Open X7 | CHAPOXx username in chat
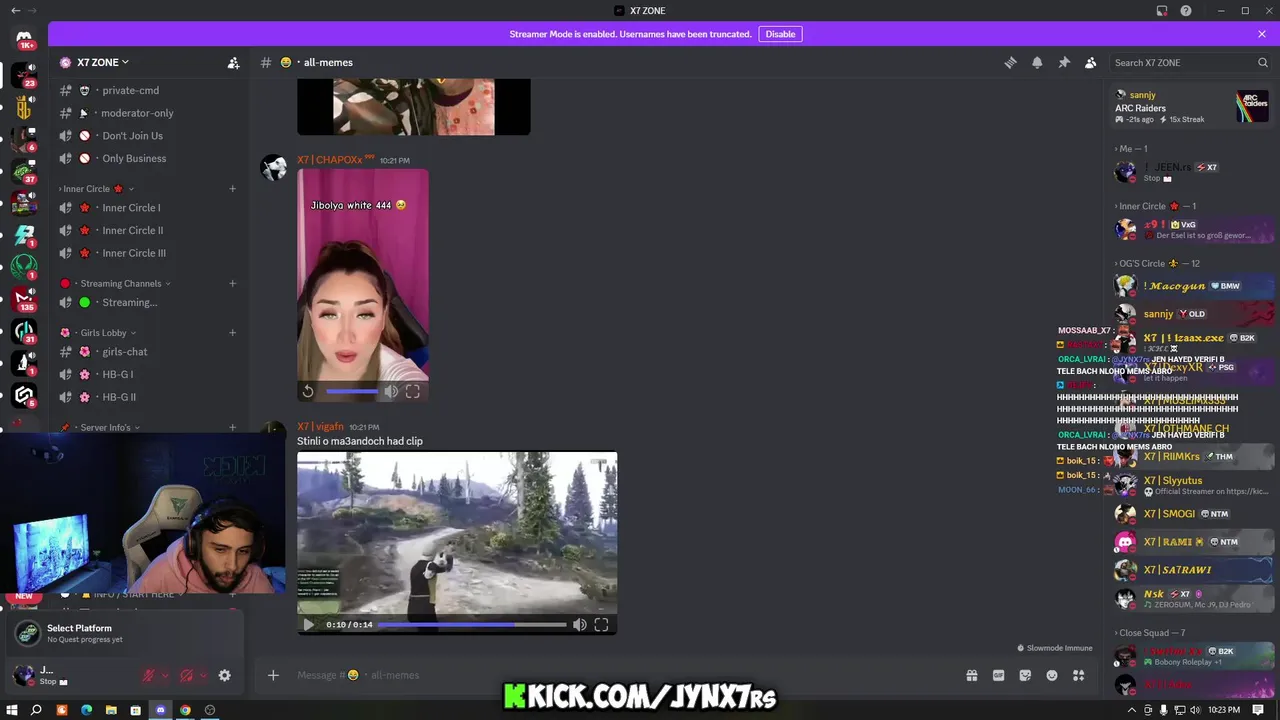 pos(335,160)
